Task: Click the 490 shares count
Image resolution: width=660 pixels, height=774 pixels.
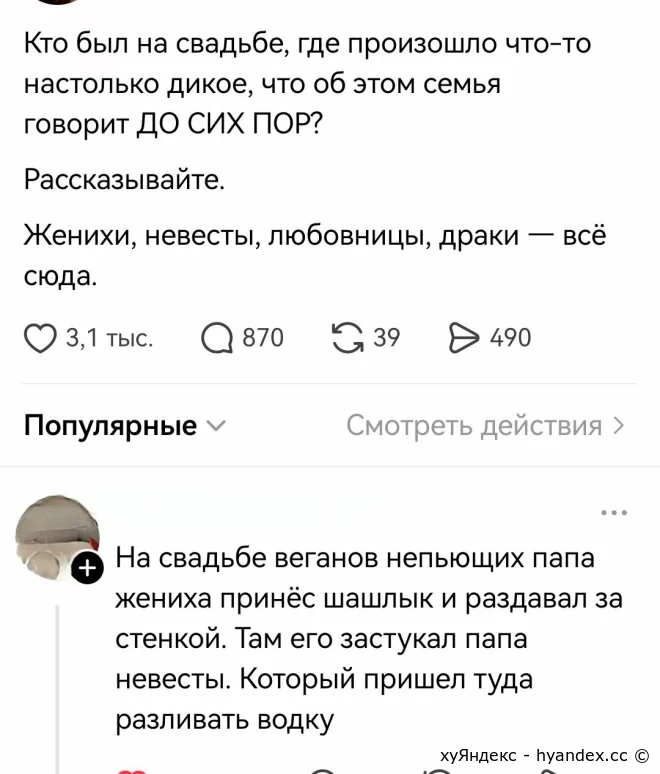Action: coord(510,338)
